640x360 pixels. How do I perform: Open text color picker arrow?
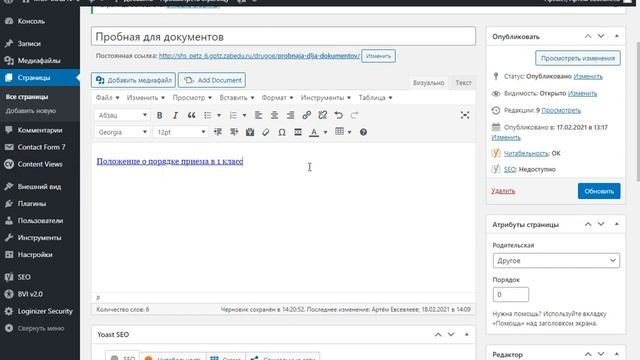325,132
